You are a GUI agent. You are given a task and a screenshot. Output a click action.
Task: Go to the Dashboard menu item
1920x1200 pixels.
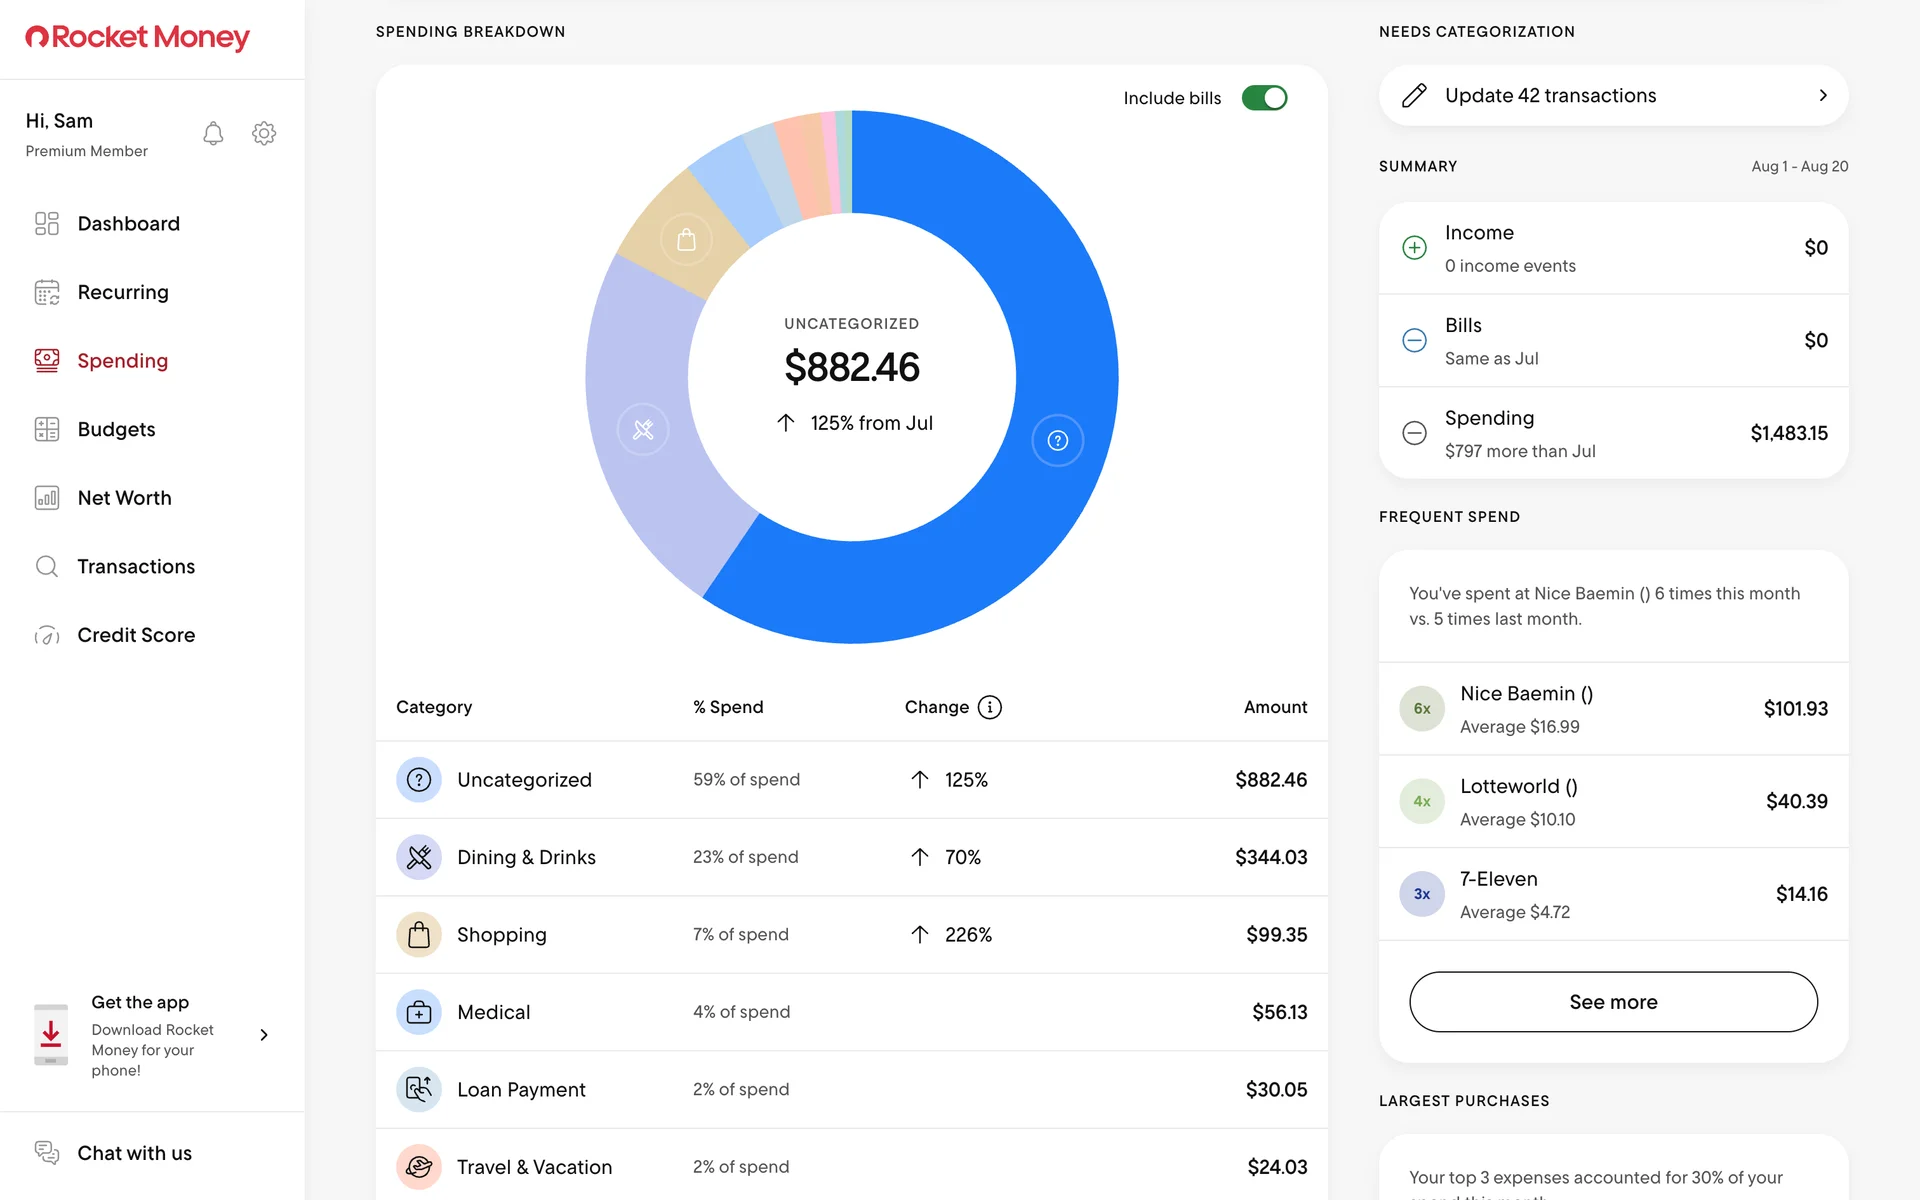click(128, 224)
